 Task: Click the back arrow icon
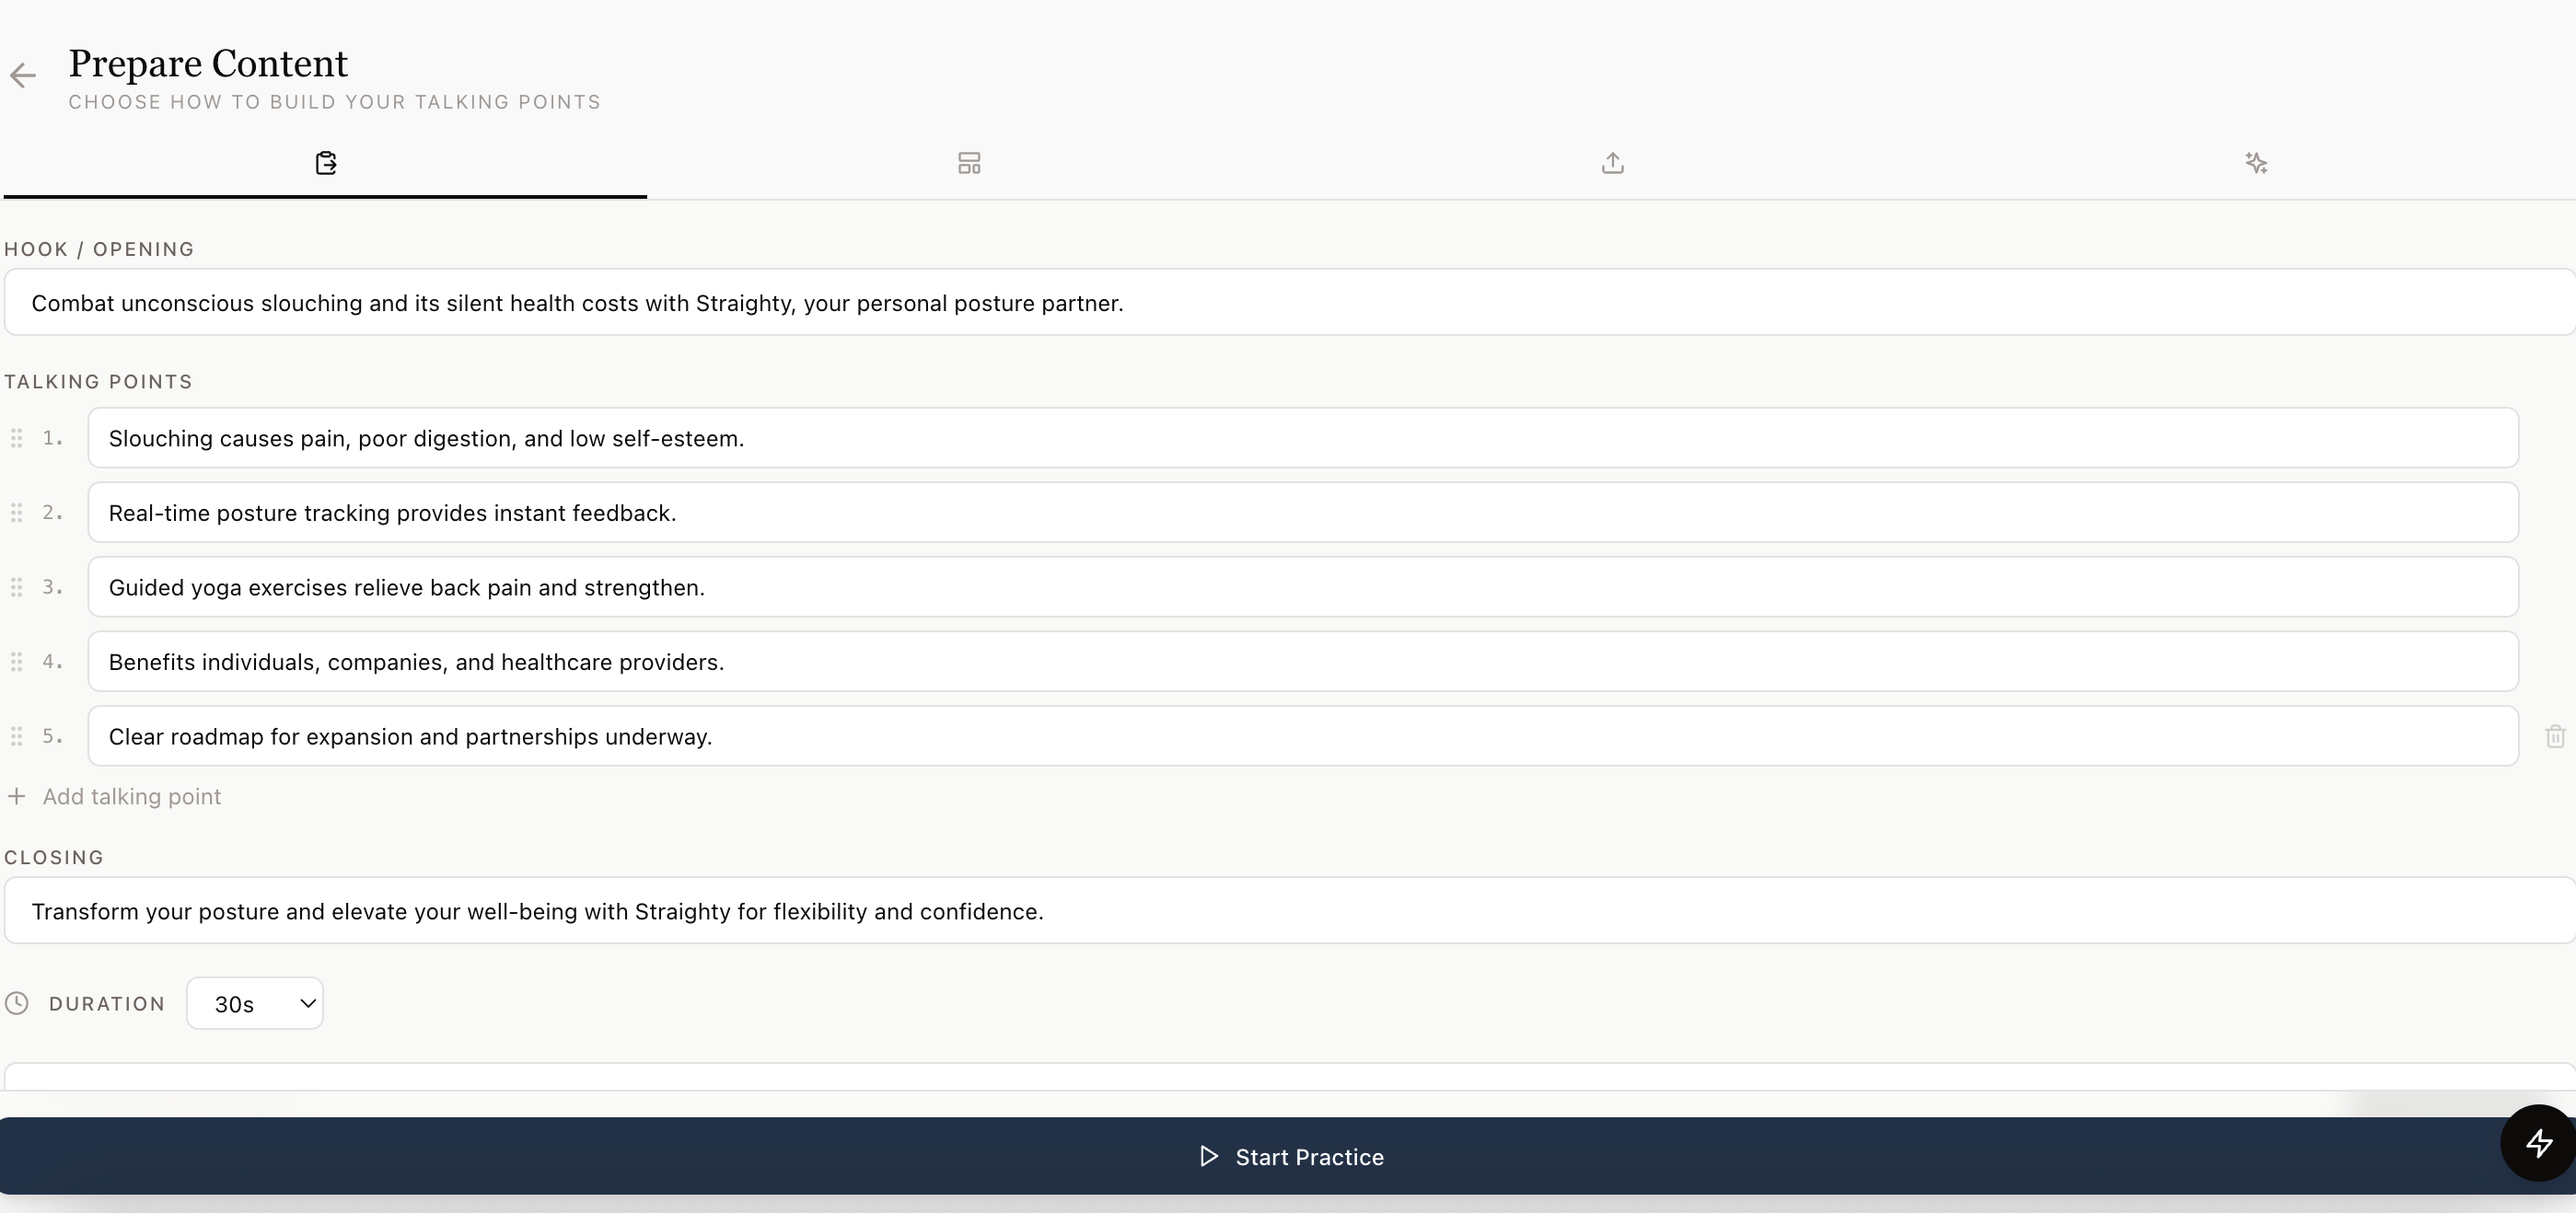pos(22,76)
